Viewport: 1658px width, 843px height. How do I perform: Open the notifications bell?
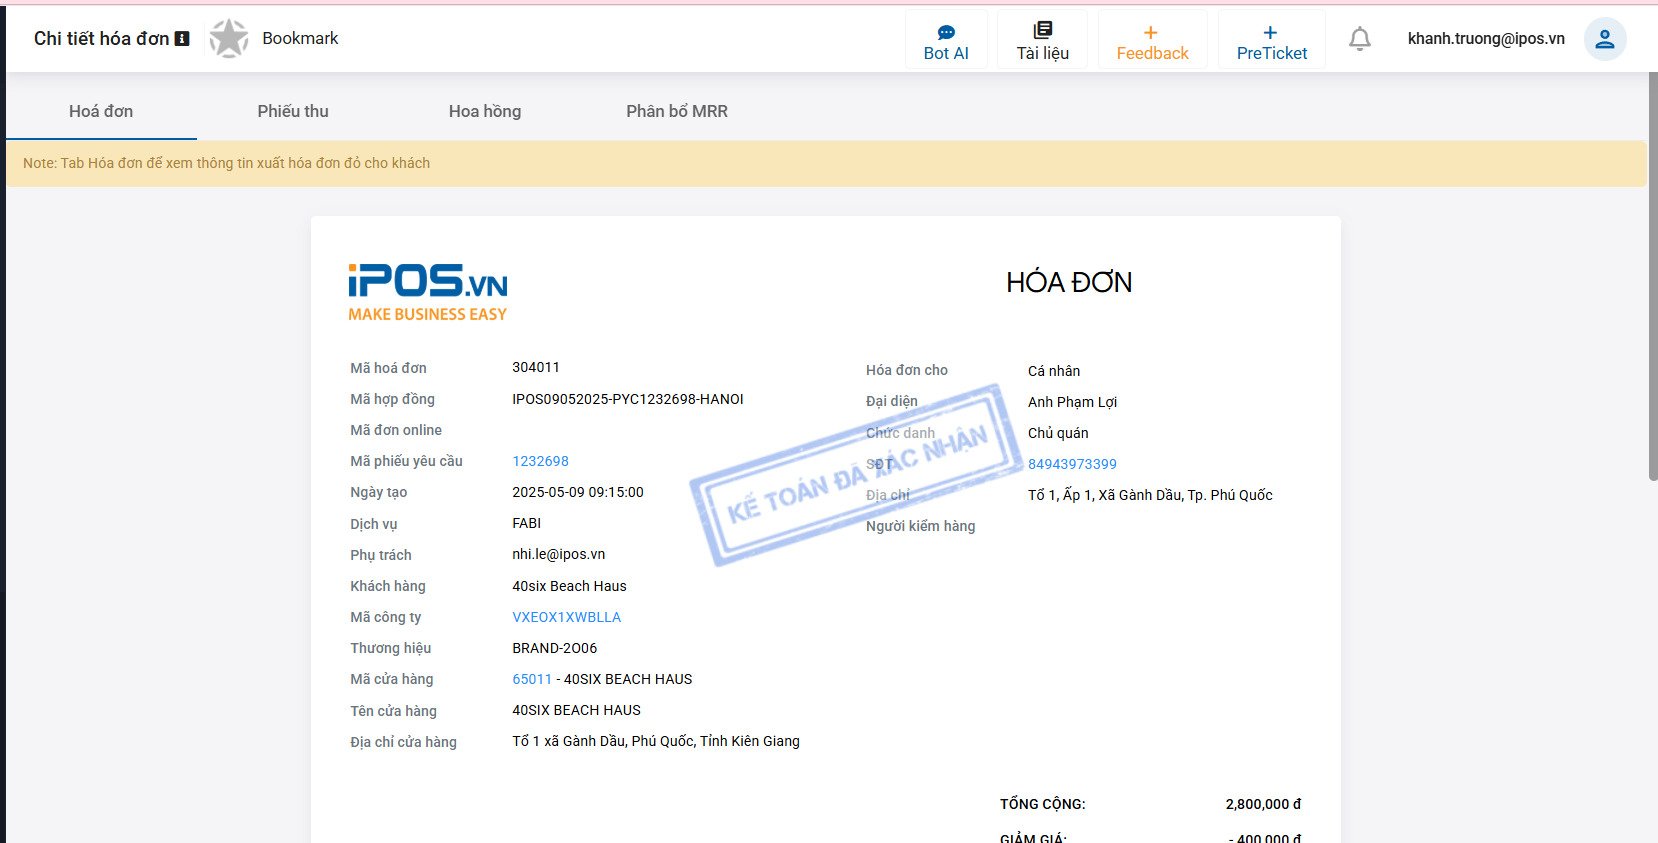pyautogui.click(x=1360, y=39)
